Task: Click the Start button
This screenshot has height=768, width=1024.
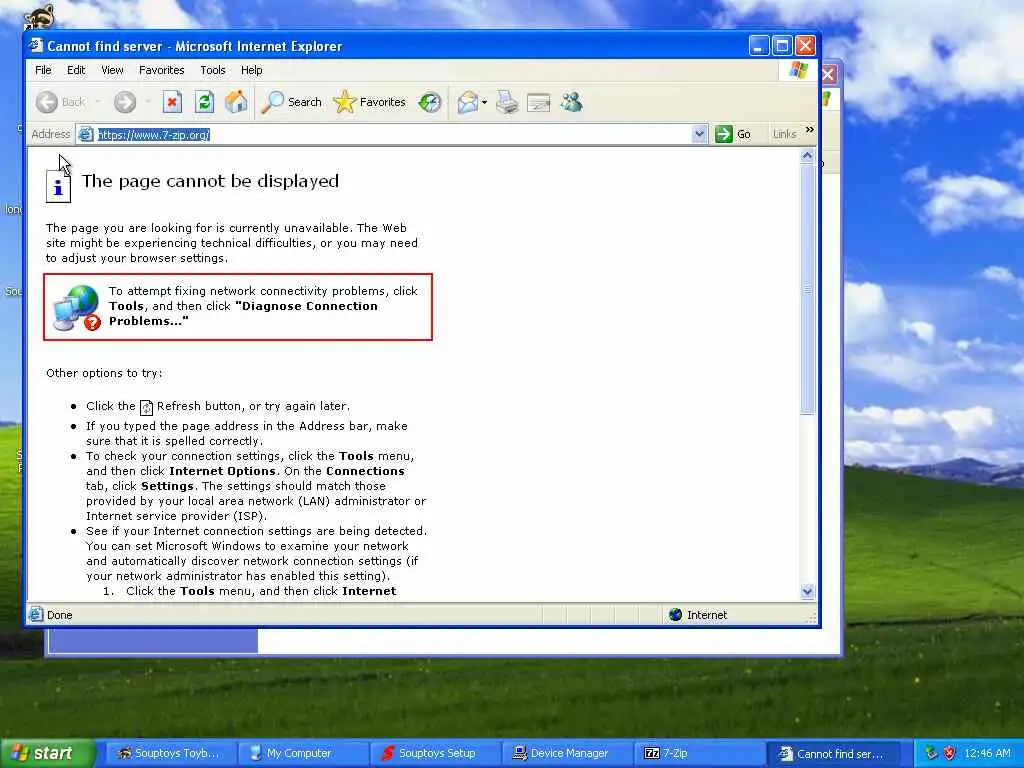Action: [47, 754]
